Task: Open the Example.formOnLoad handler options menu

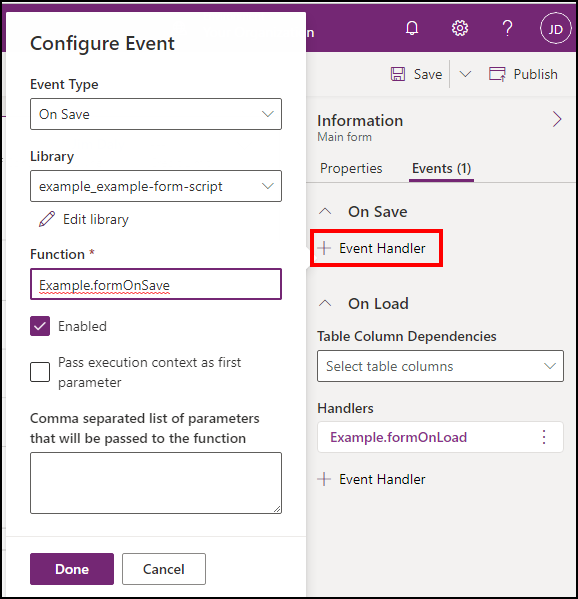Action: [x=544, y=437]
